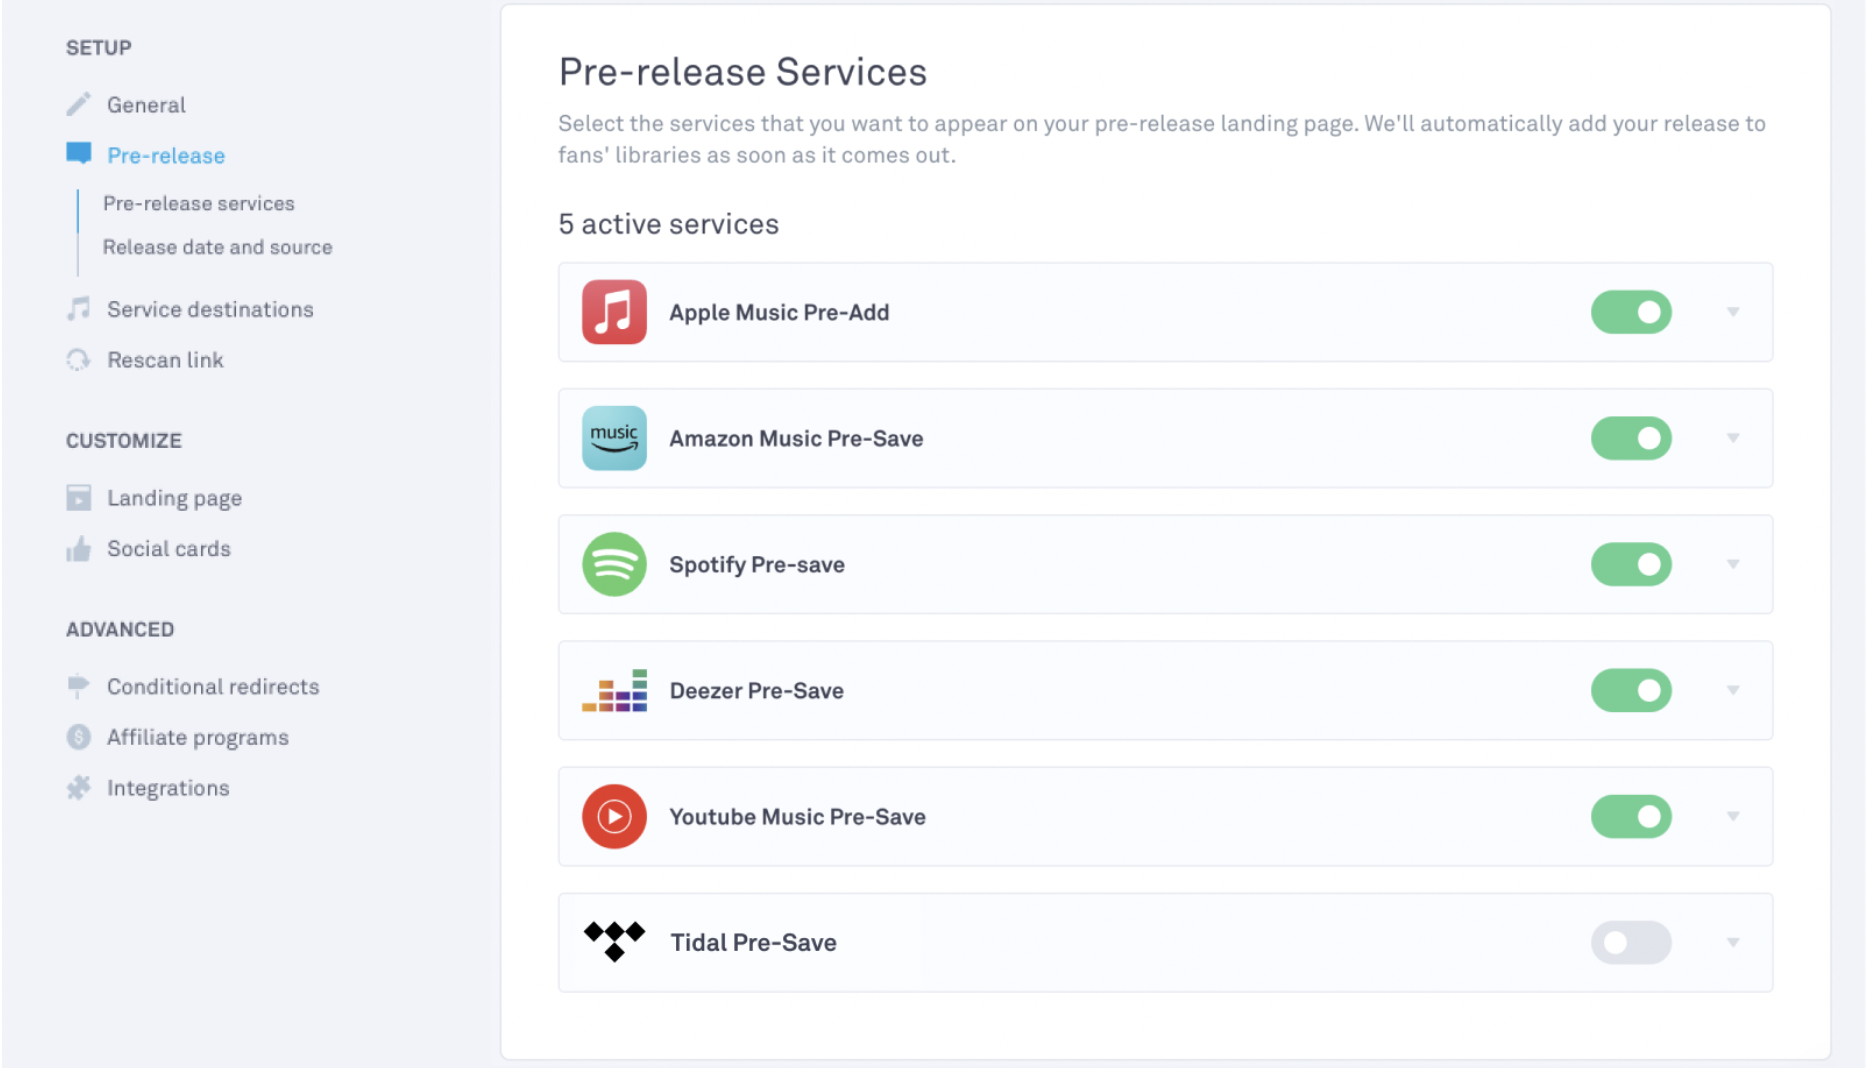Go to Pre-release services sub-item
The image size is (1866, 1068).
pyautogui.click(x=199, y=203)
